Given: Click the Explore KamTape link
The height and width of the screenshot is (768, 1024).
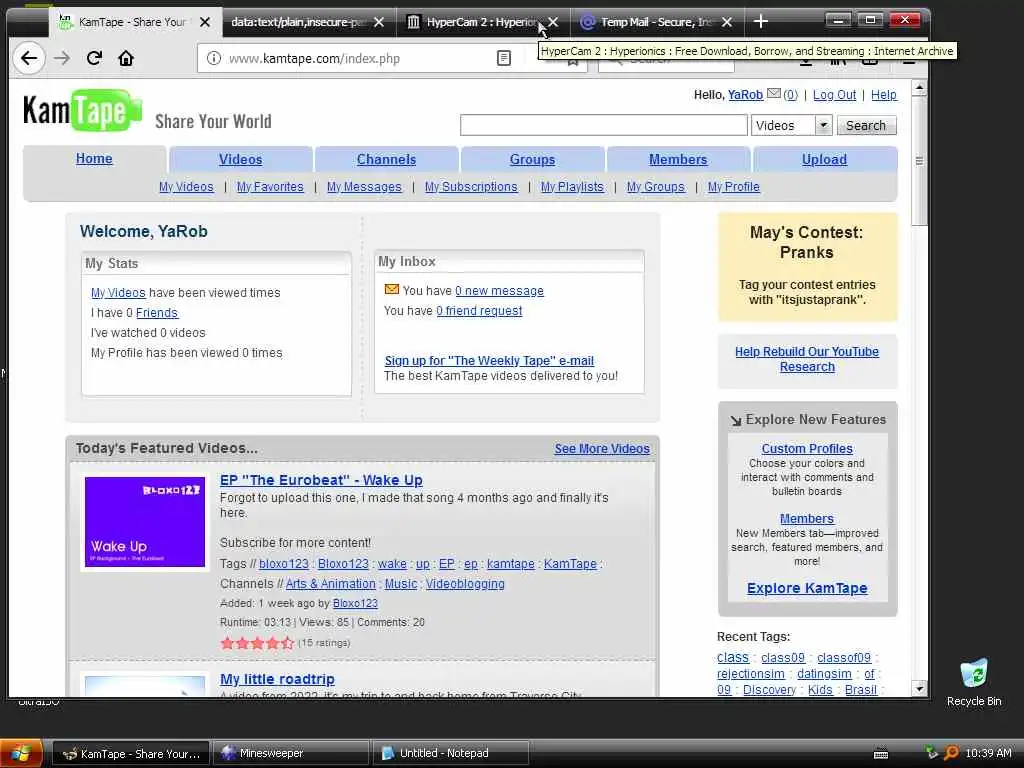Looking at the screenshot, I should click(x=807, y=588).
